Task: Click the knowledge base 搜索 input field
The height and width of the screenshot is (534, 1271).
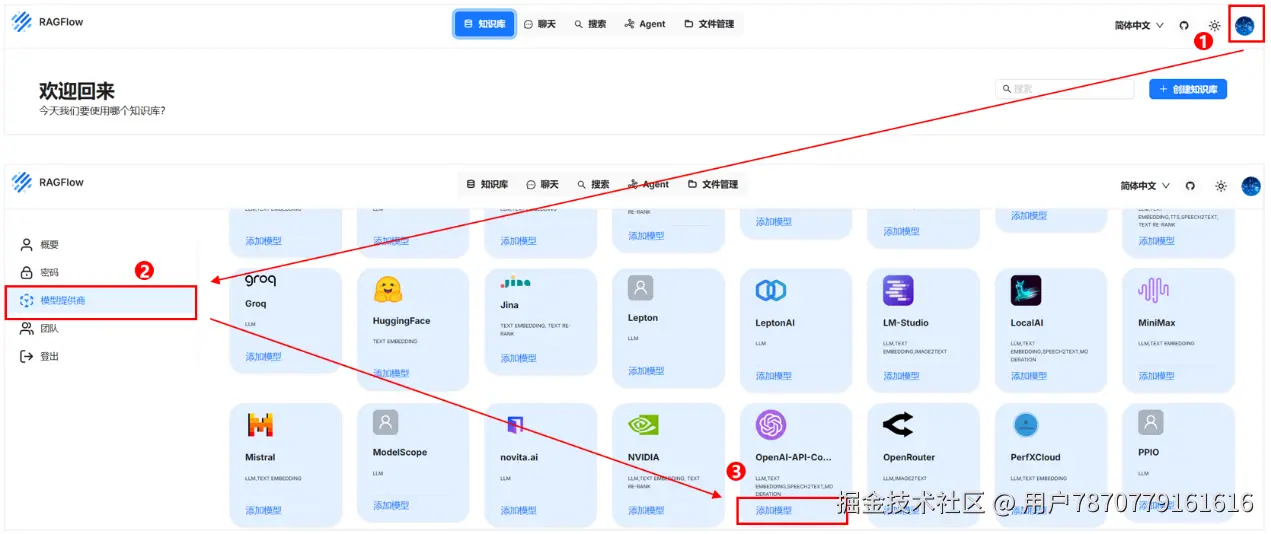Action: coord(1064,89)
